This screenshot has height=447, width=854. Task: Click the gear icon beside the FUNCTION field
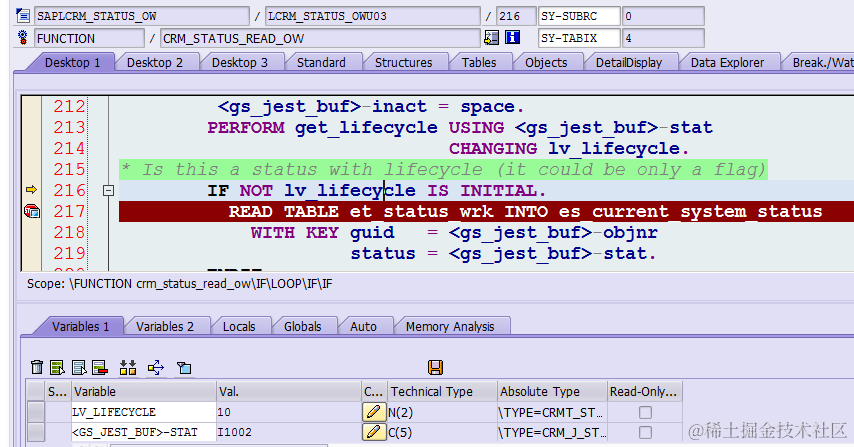pos(22,38)
